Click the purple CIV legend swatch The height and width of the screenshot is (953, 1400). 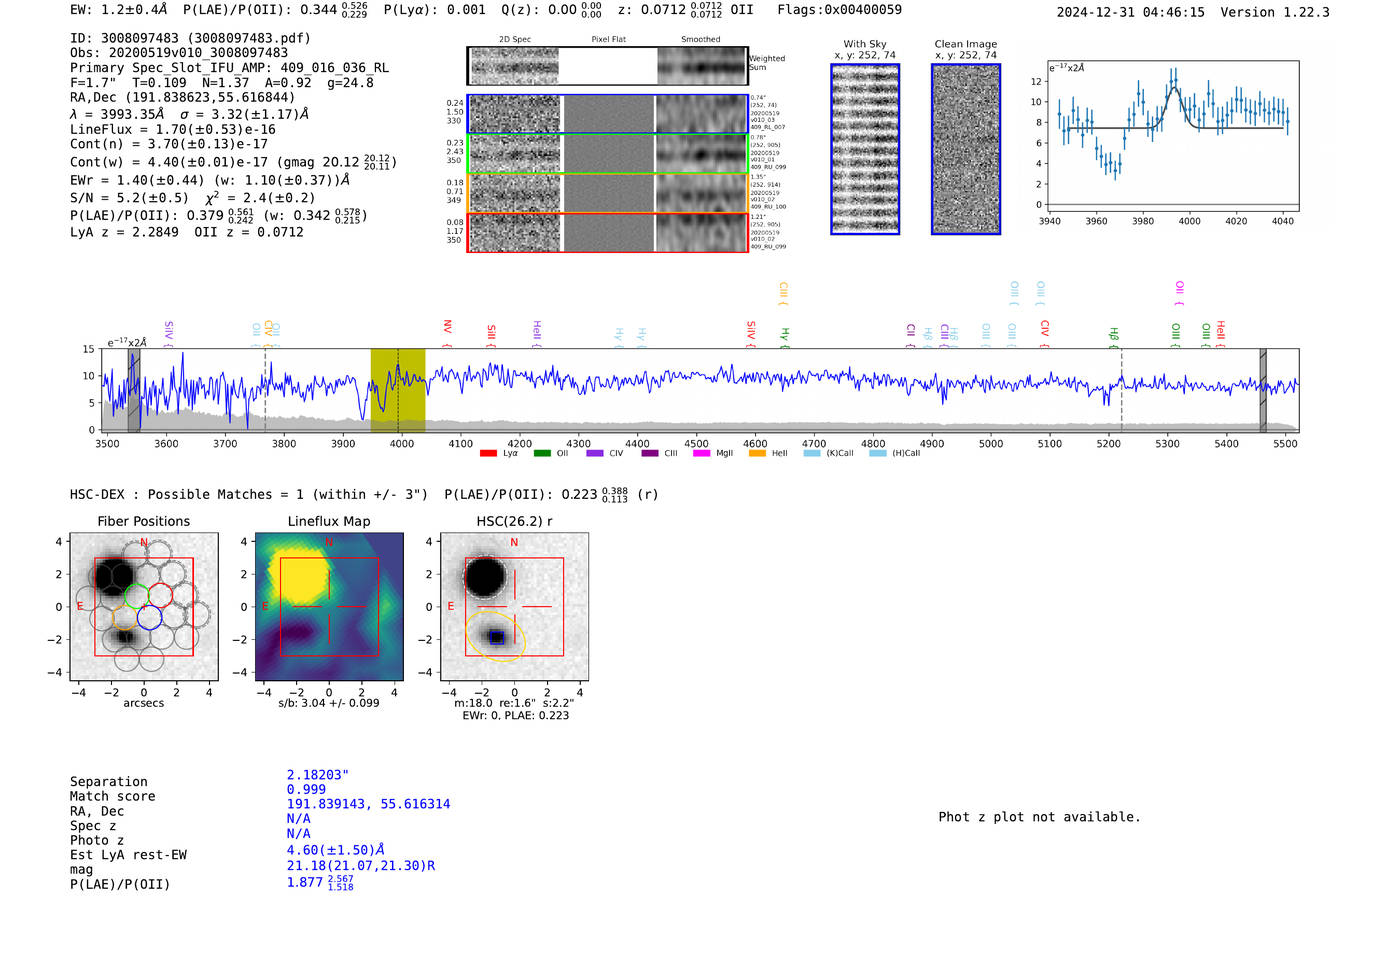(595, 453)
